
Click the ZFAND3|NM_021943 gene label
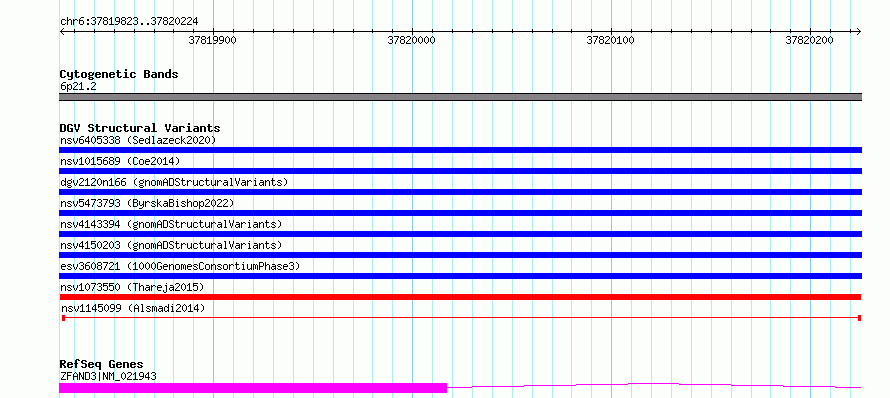[108, 376]
